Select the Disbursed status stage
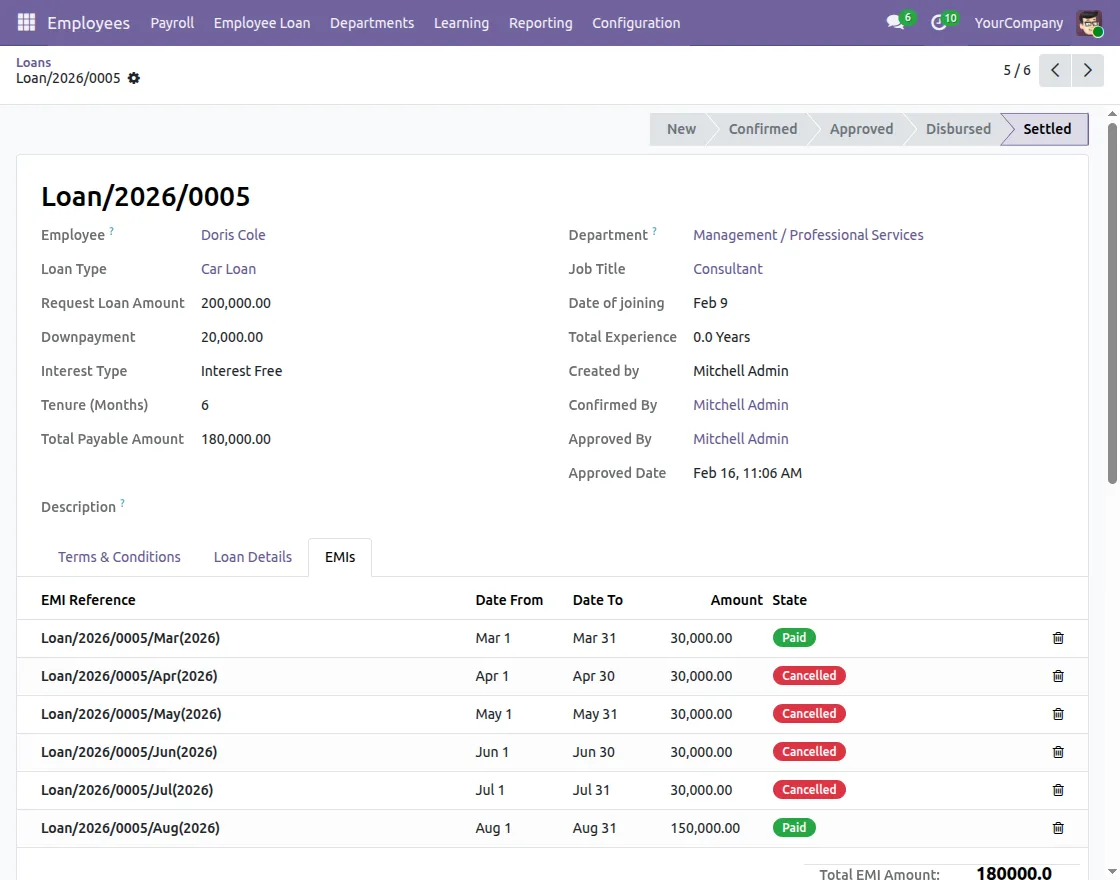Image resolution: width=1120 pixels, height=880 pixels. click(957, 129)
